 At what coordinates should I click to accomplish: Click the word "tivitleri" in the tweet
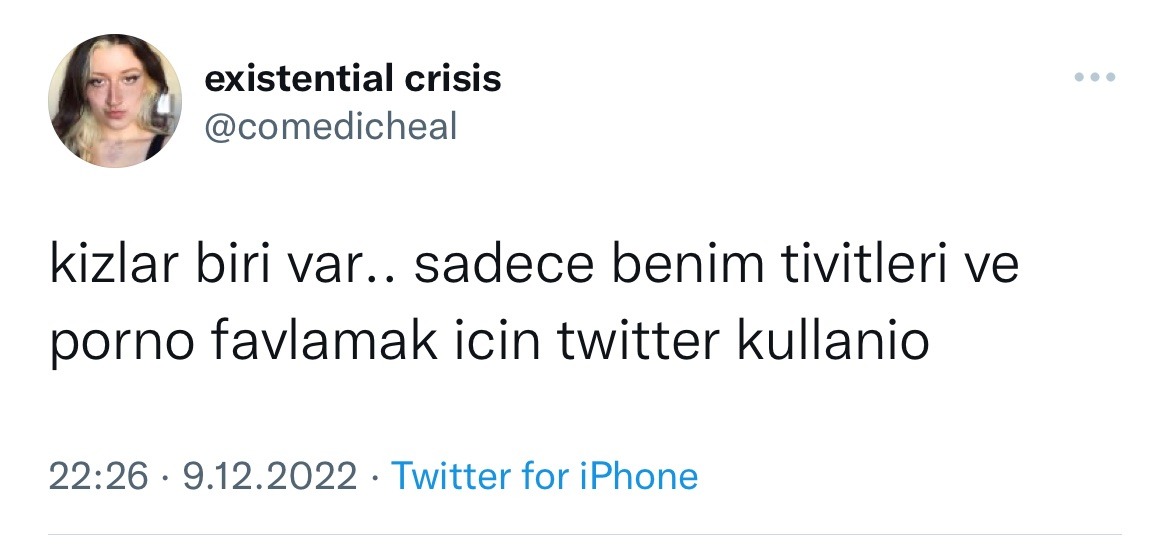(840, 269)
